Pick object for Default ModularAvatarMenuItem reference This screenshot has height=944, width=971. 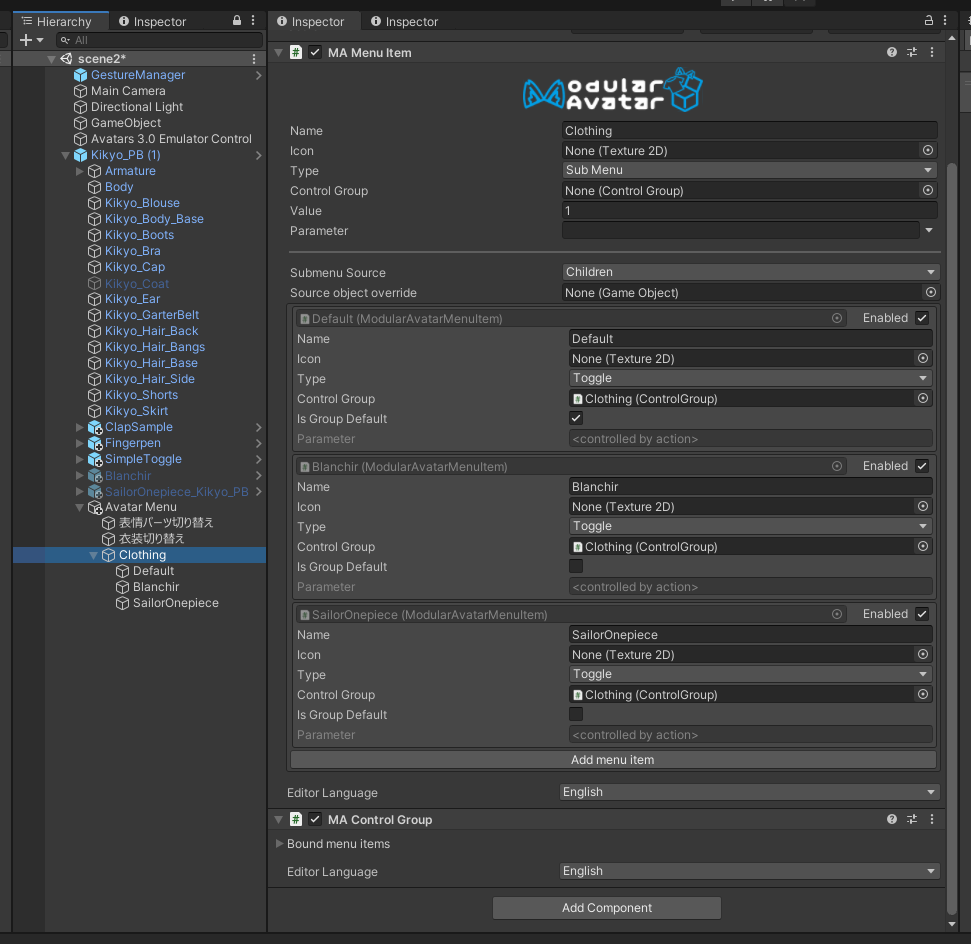[837, 318]
